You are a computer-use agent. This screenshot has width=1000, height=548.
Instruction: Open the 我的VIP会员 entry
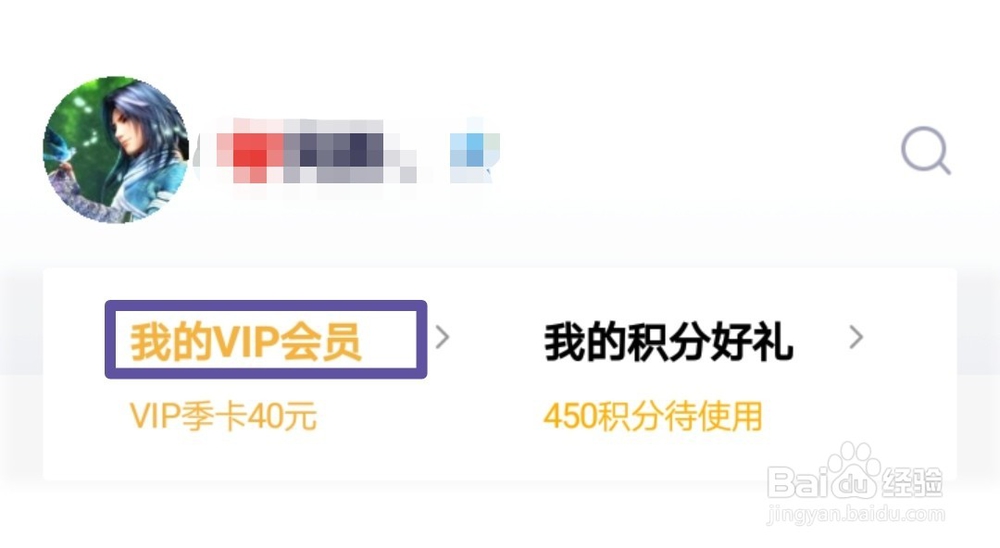coord(246,342)
